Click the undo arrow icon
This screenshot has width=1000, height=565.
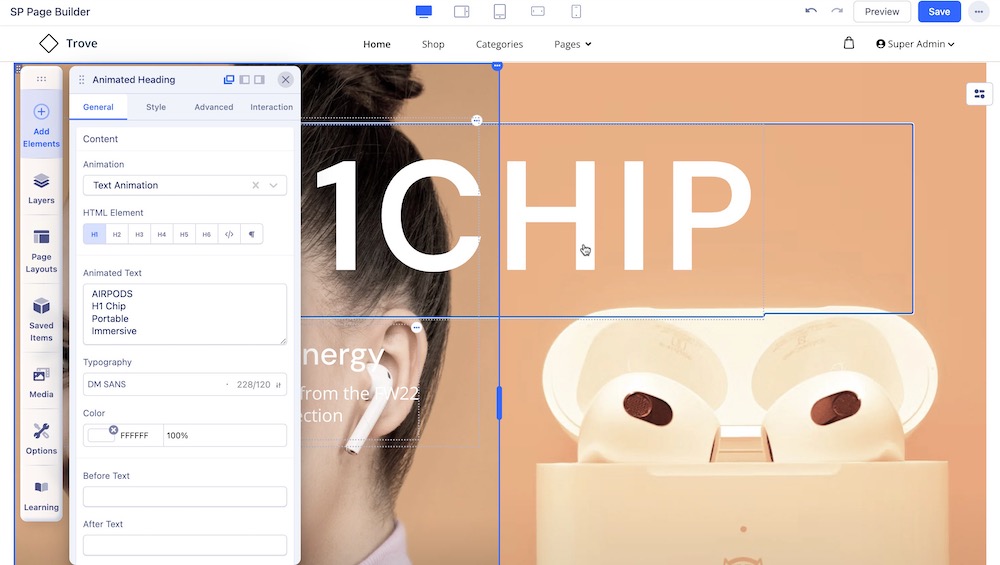pyautogui.click(x=811, y=12)
